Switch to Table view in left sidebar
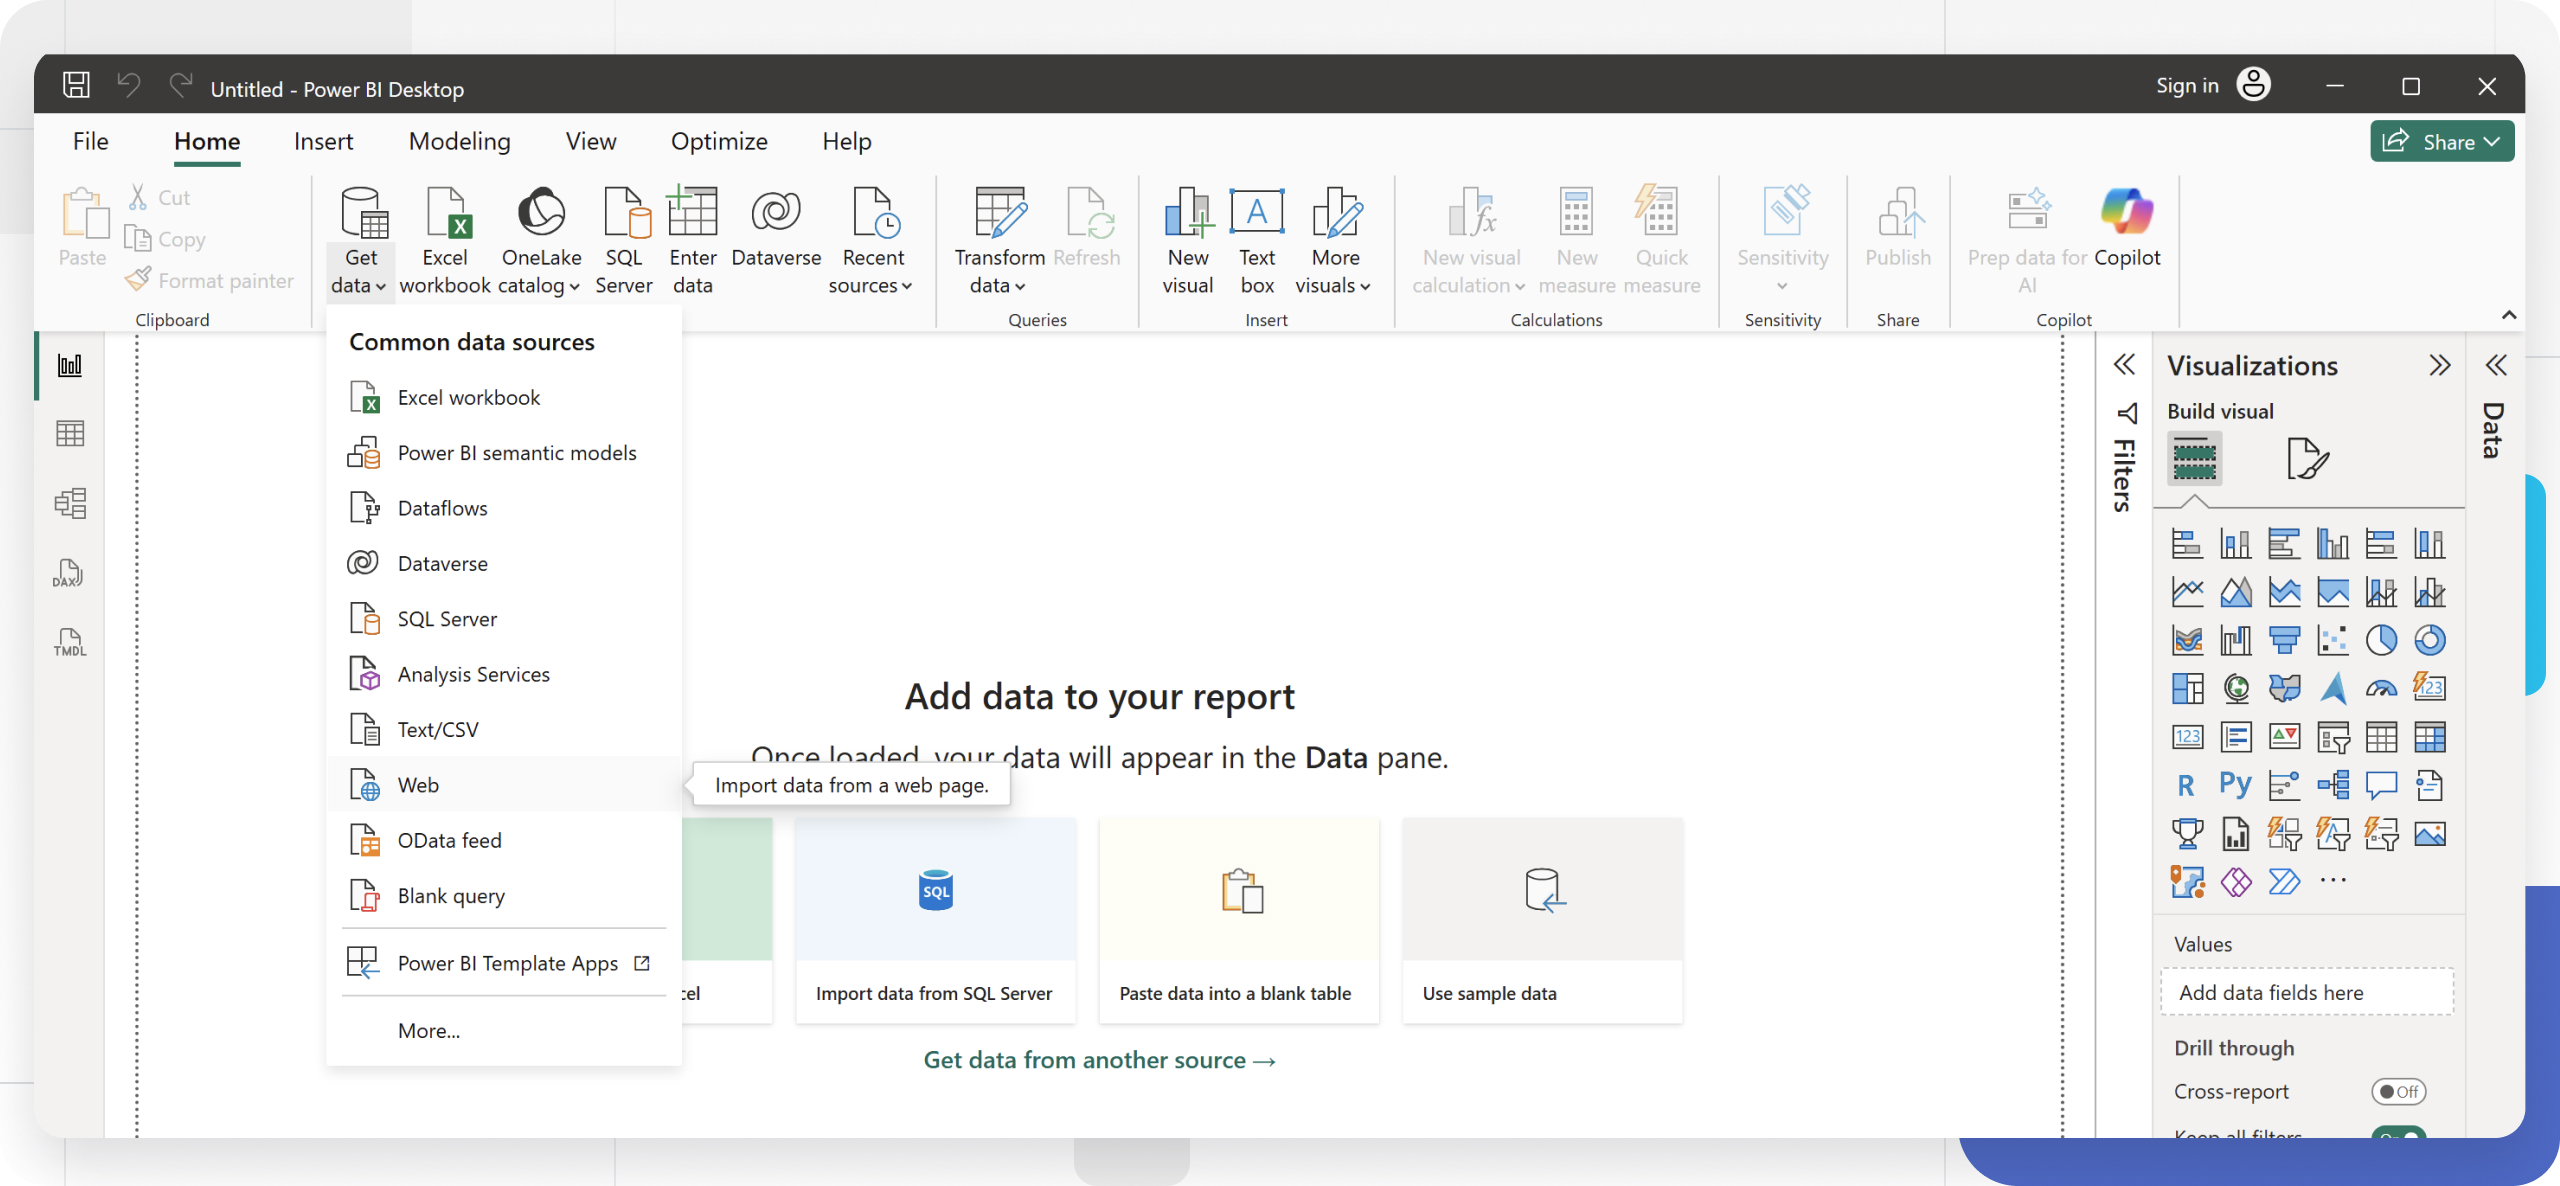 point(69,433)
